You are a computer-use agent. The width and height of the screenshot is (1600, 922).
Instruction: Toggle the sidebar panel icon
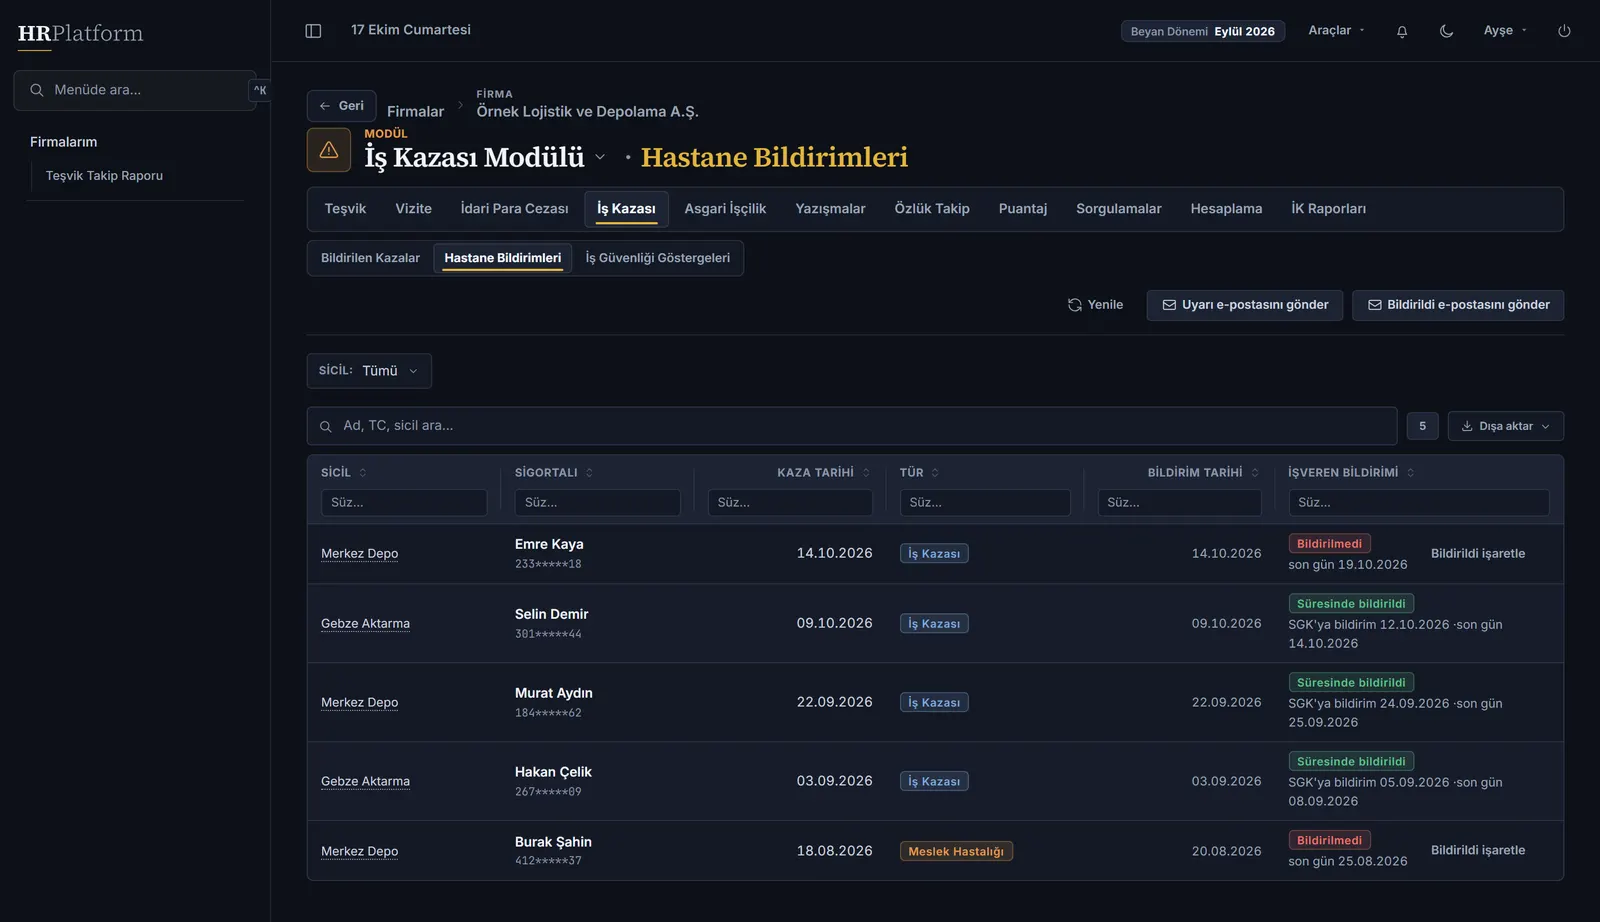pos(313,31)
